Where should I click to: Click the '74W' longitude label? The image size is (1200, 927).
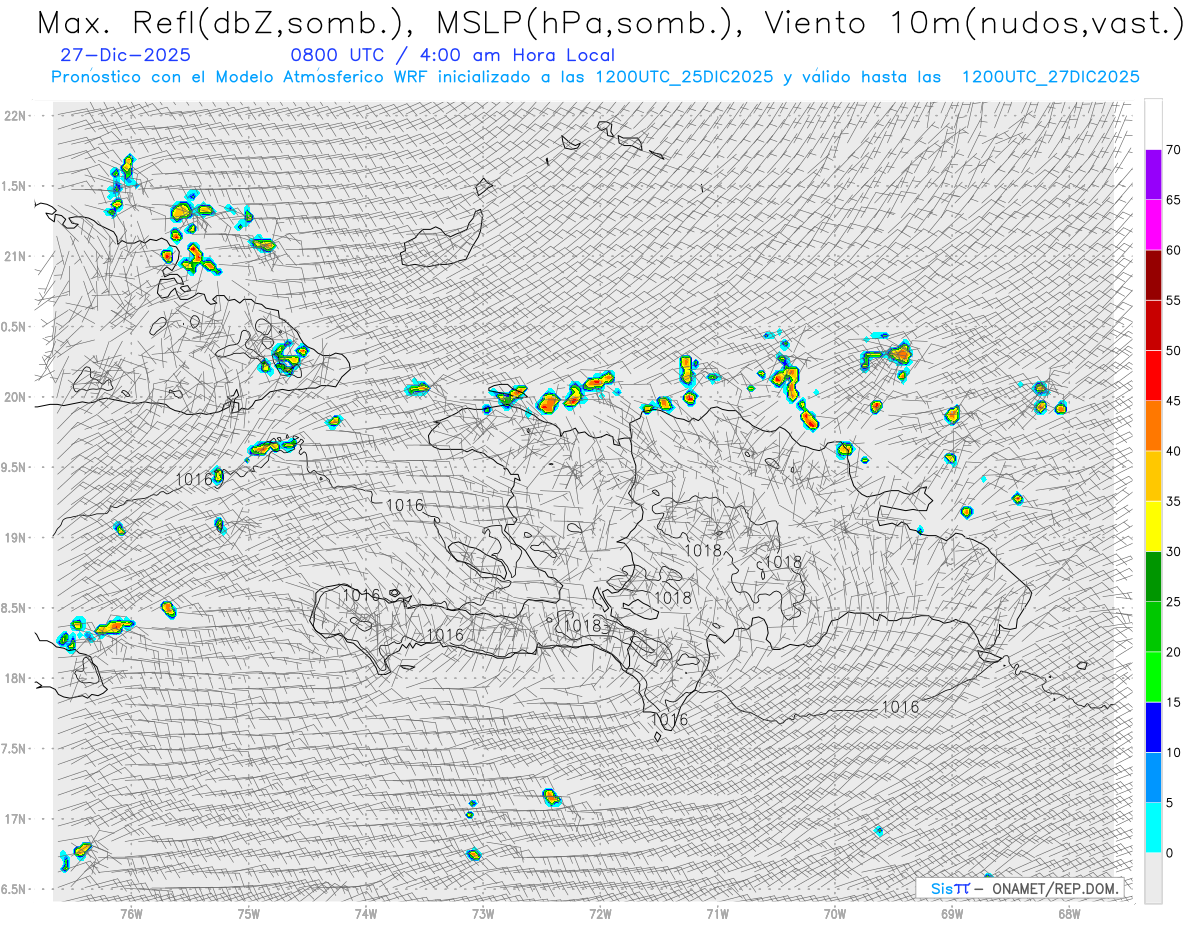(x=366, y=912)
